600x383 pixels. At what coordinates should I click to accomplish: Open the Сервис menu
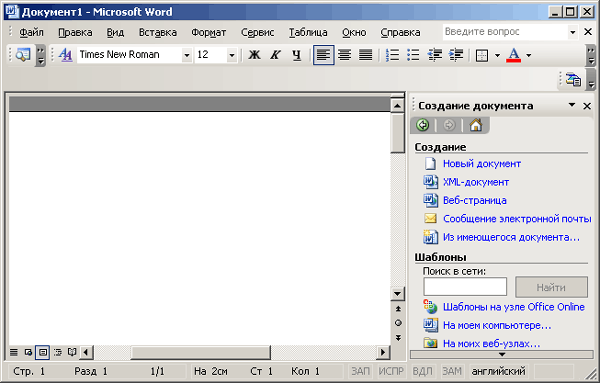click(258, 33)
